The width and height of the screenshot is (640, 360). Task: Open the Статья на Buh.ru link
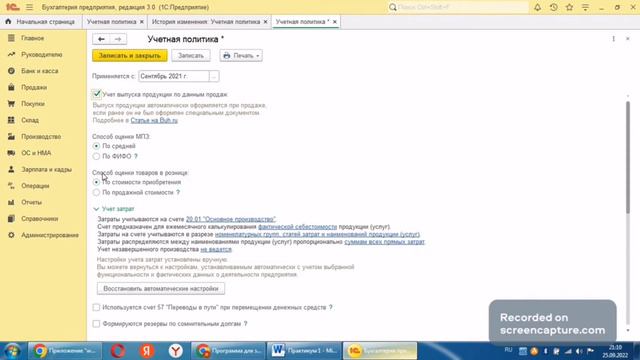click(x=154, y=120)
